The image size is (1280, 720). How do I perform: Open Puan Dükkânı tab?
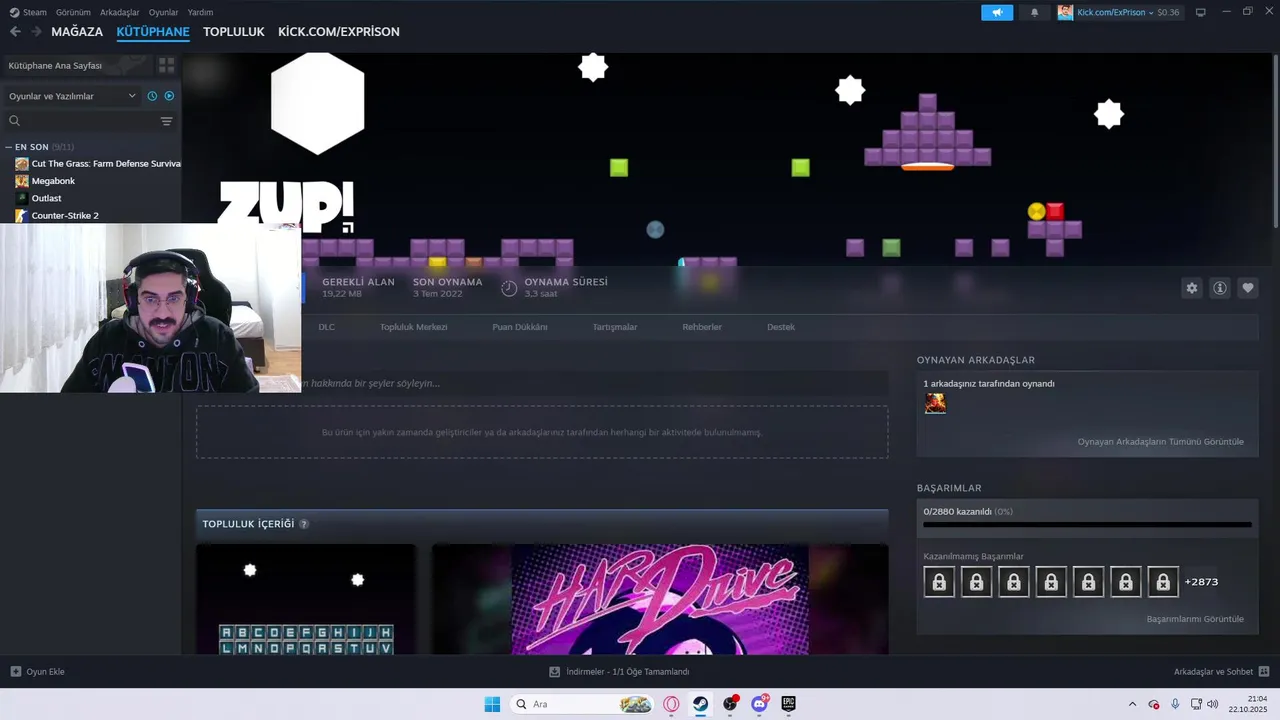pos(520,327)
